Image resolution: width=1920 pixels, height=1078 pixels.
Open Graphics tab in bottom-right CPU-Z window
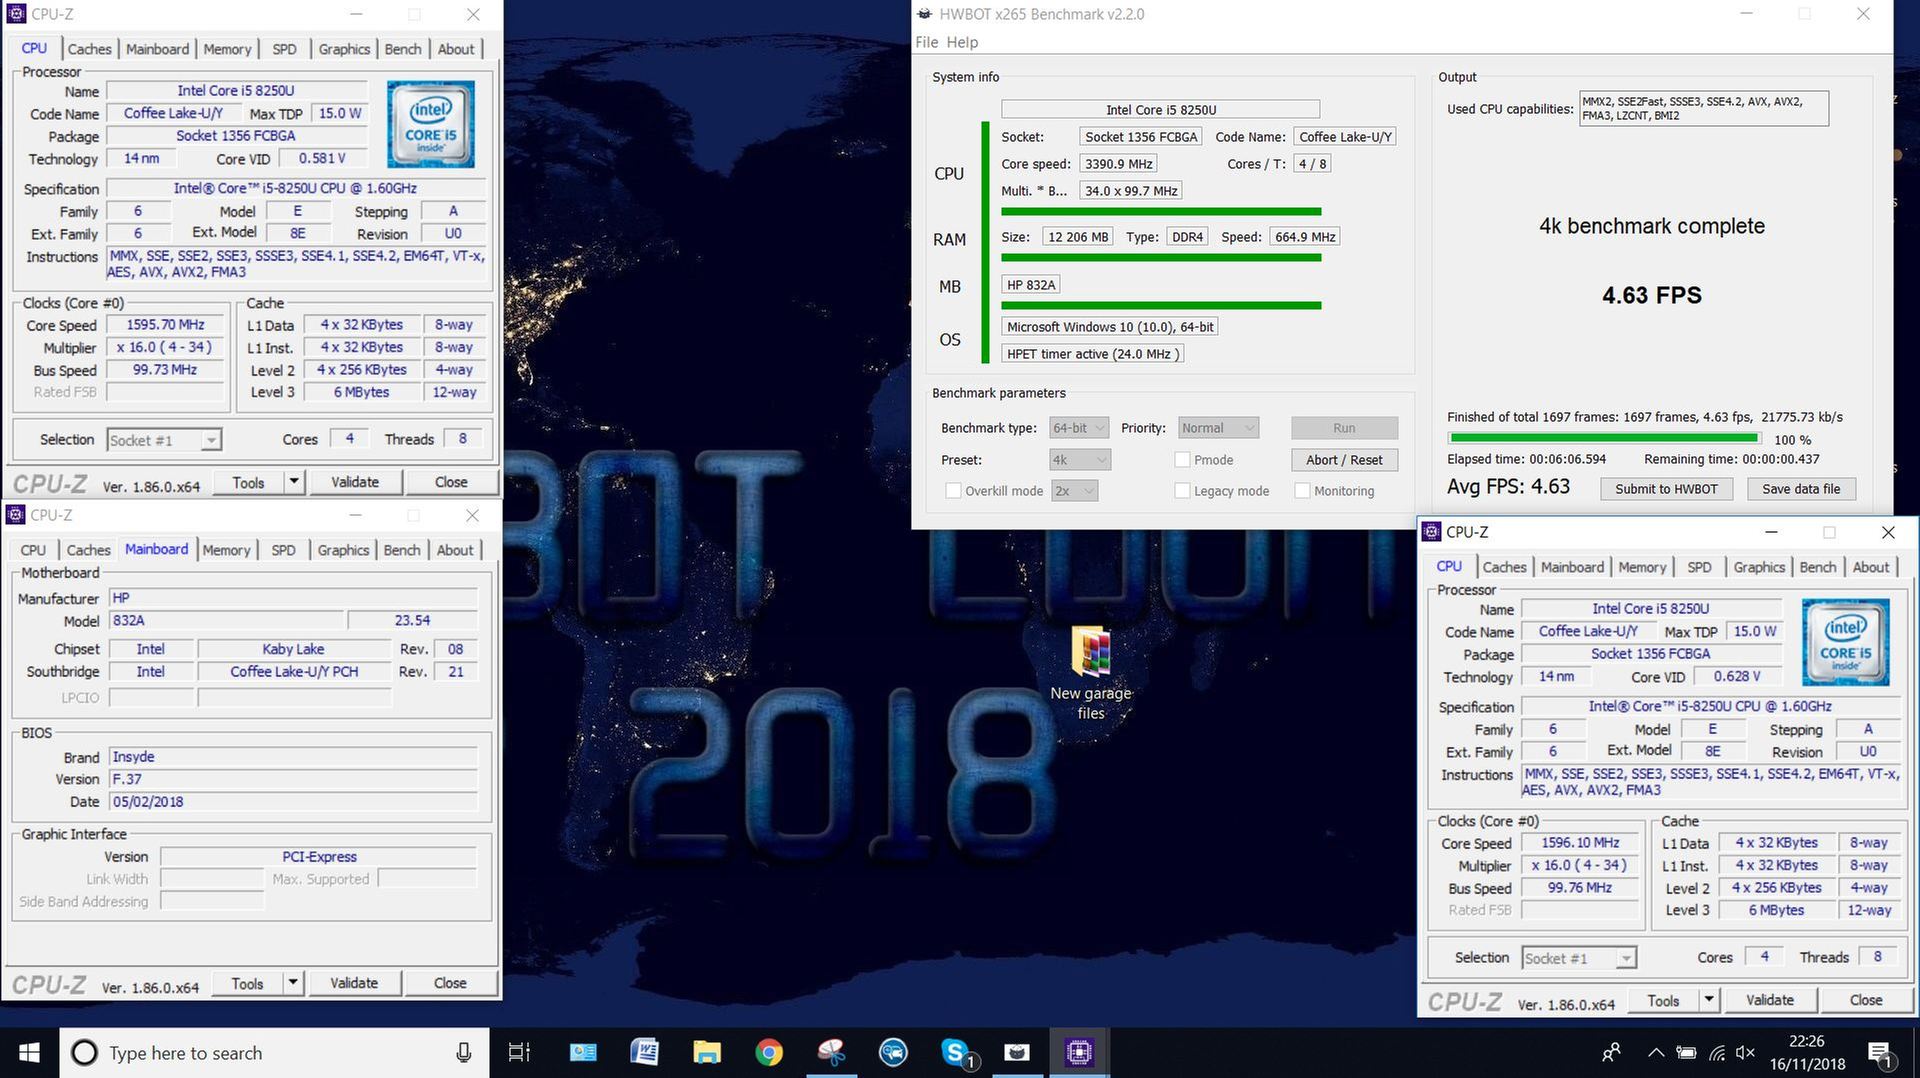pos(1759,567)
